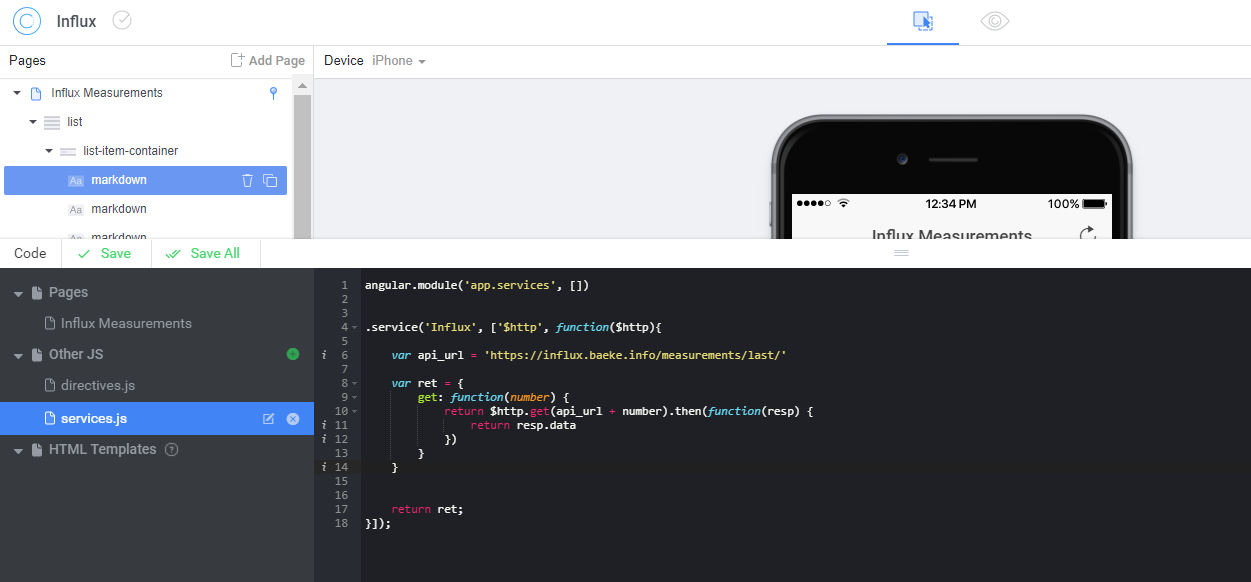Image resolution: width=1251 pixels, height=582 pixels.
Task: Click the checkmark status icon beside Influx
Action: click(x=122, y=20)
